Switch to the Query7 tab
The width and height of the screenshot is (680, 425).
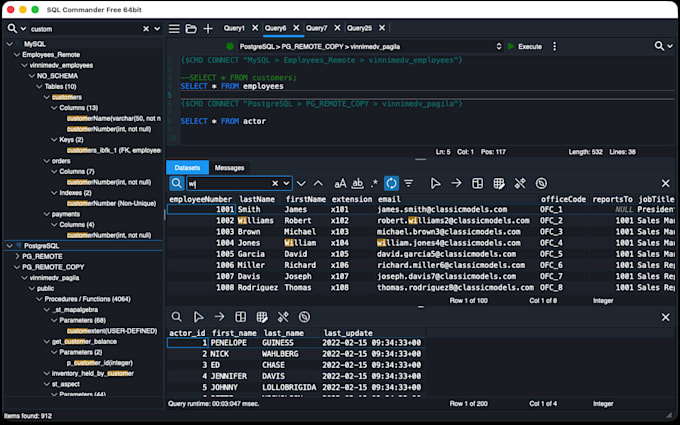click(x=317, y=28)
